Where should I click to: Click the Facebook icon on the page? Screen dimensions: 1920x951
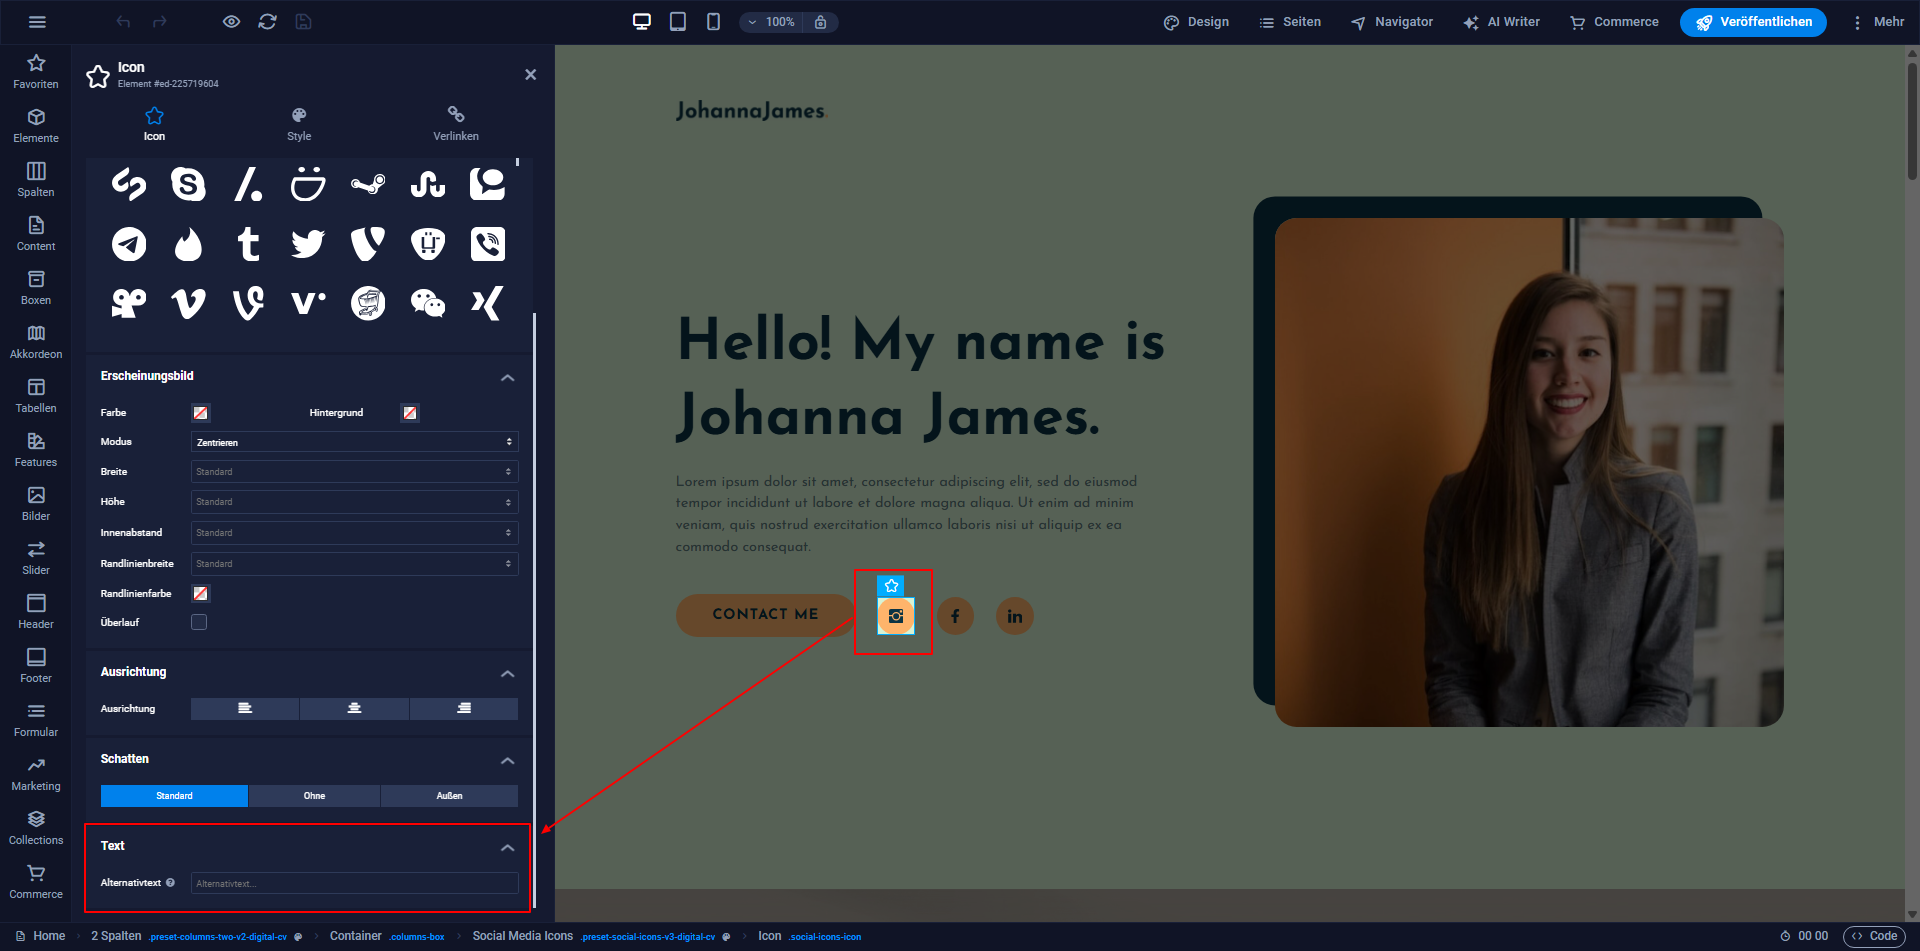(955, 616)
